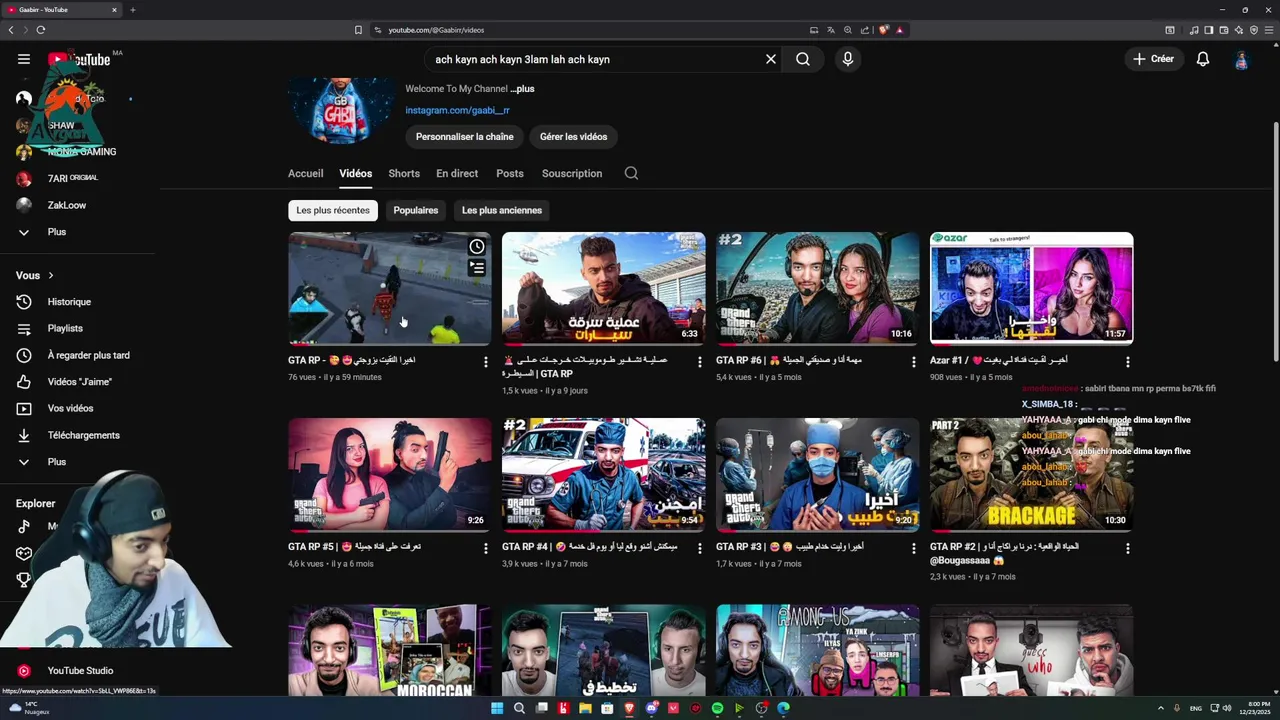The image size is (1280, 720).
Task: Clear the search box with the X
Action: tap(771, 59)
